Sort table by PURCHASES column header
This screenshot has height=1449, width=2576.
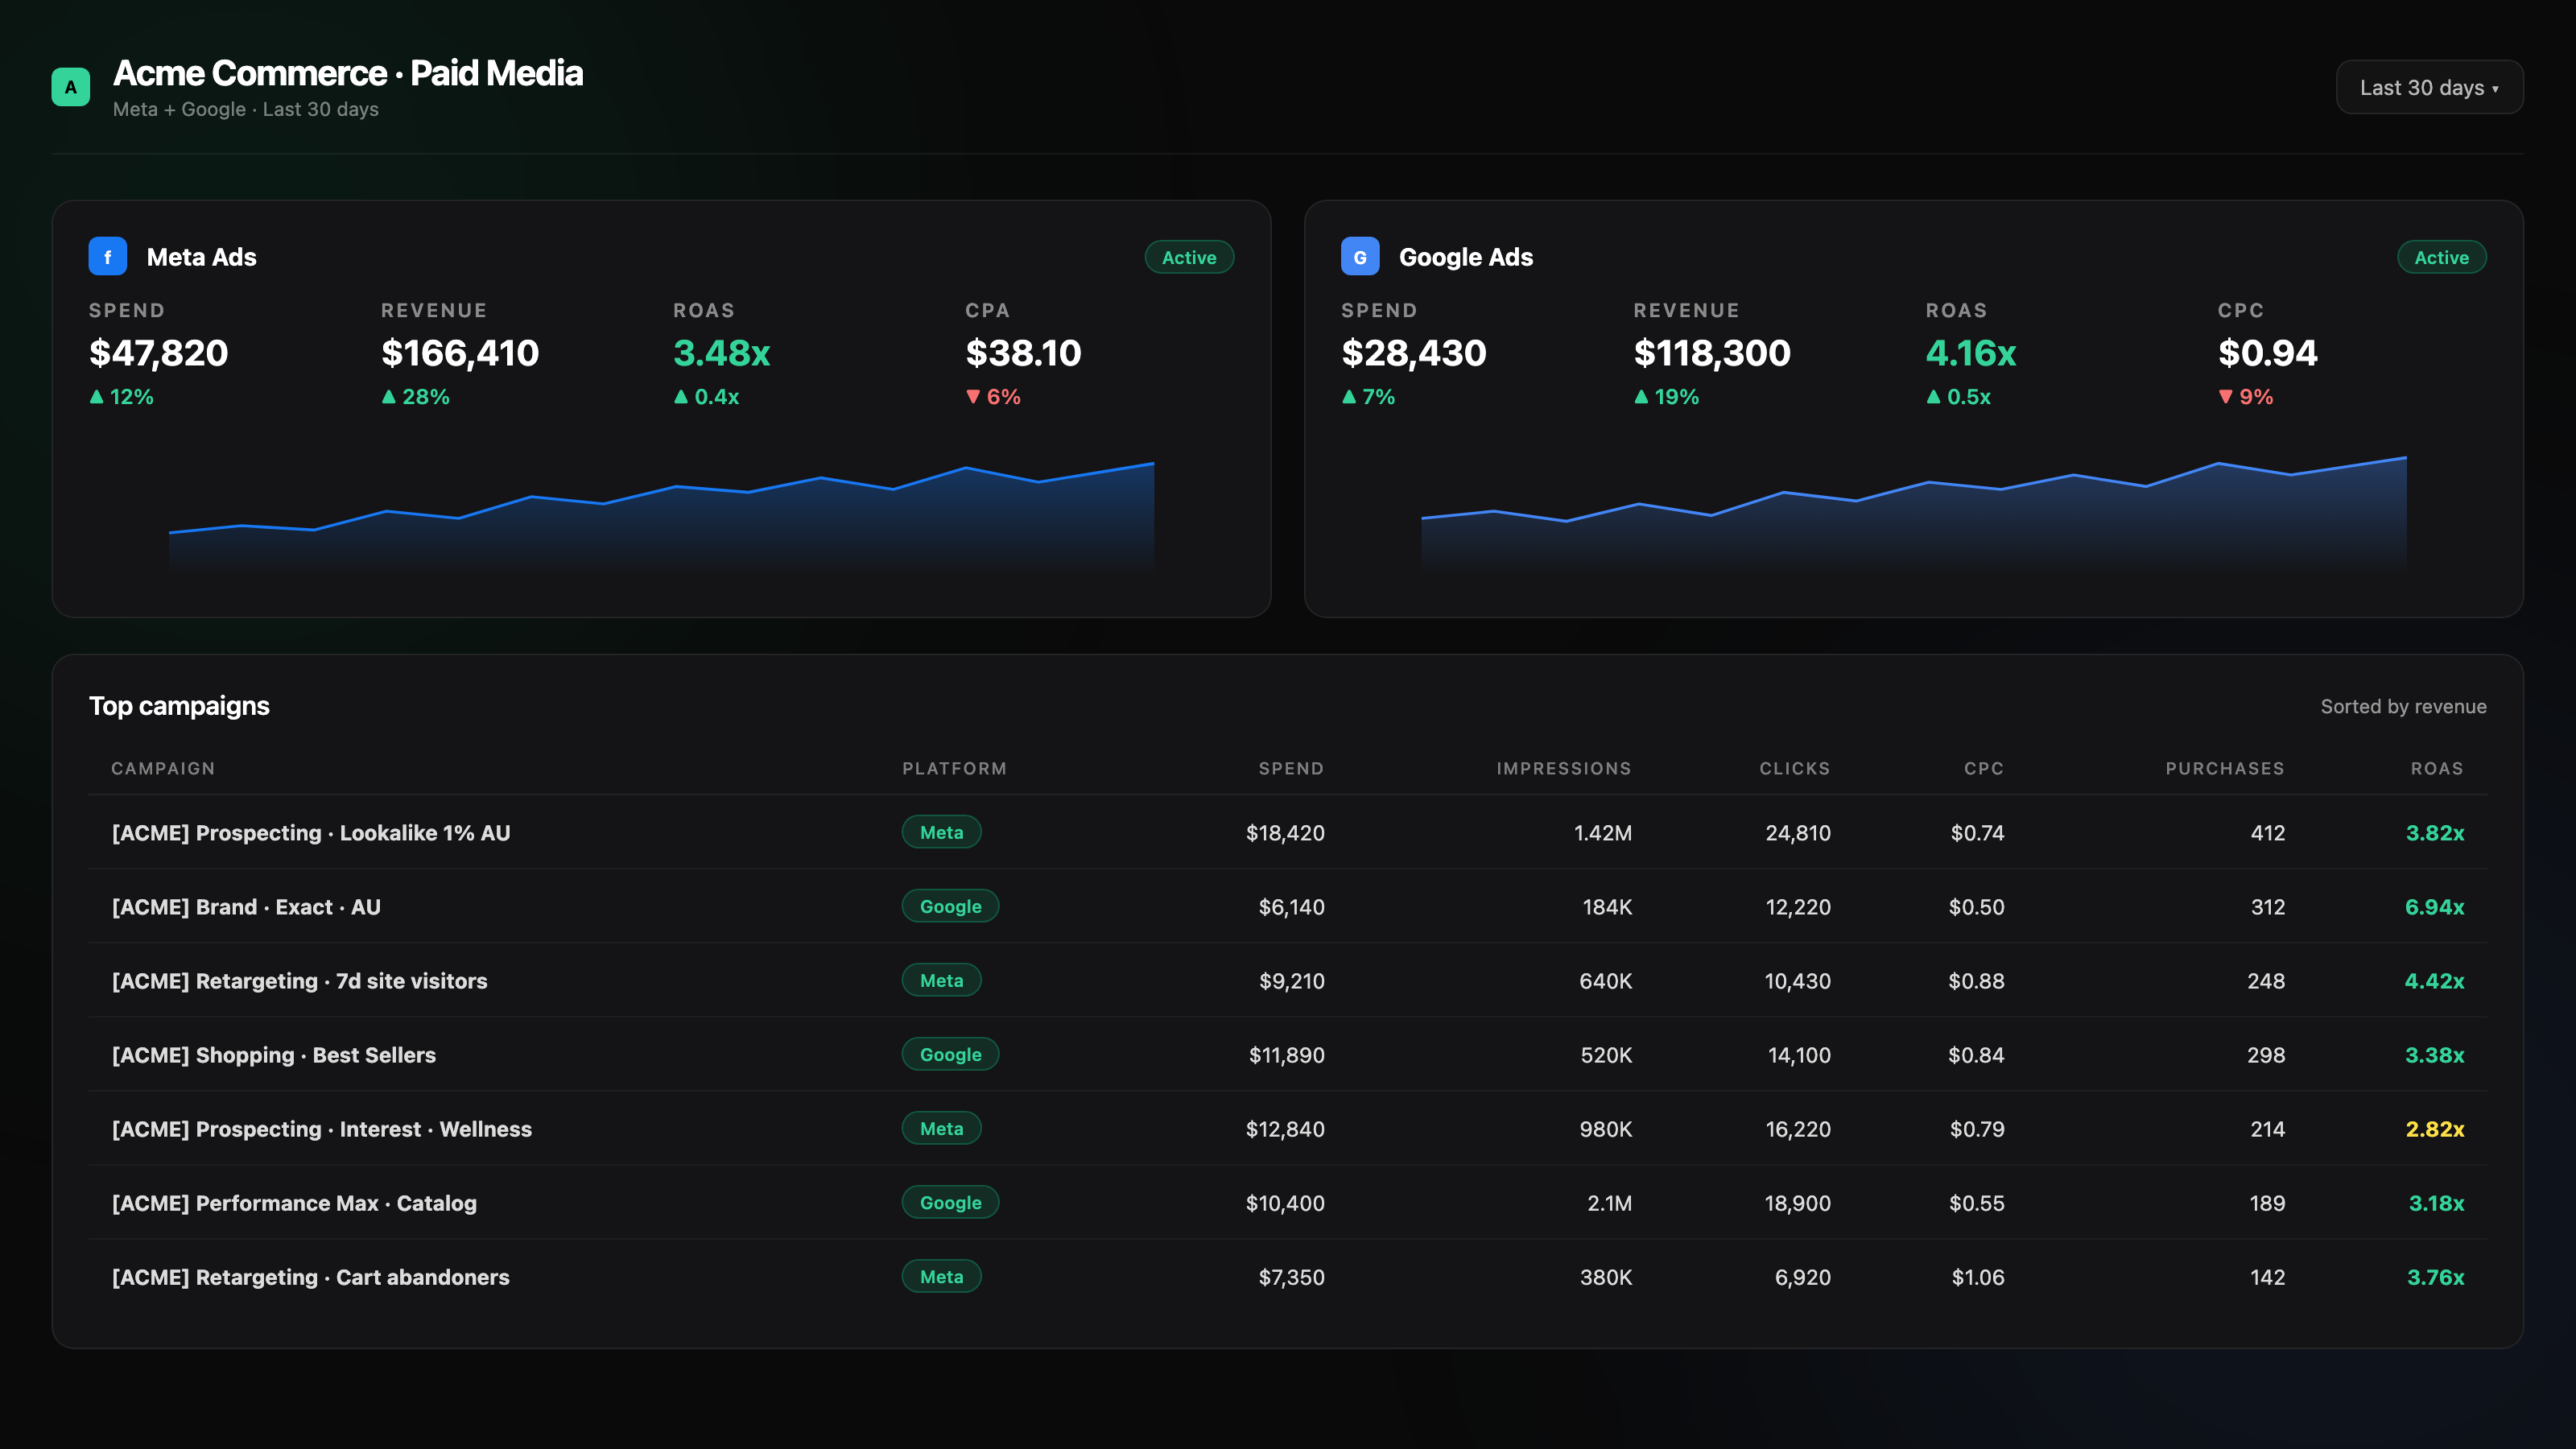click(x=2224, y=768)
